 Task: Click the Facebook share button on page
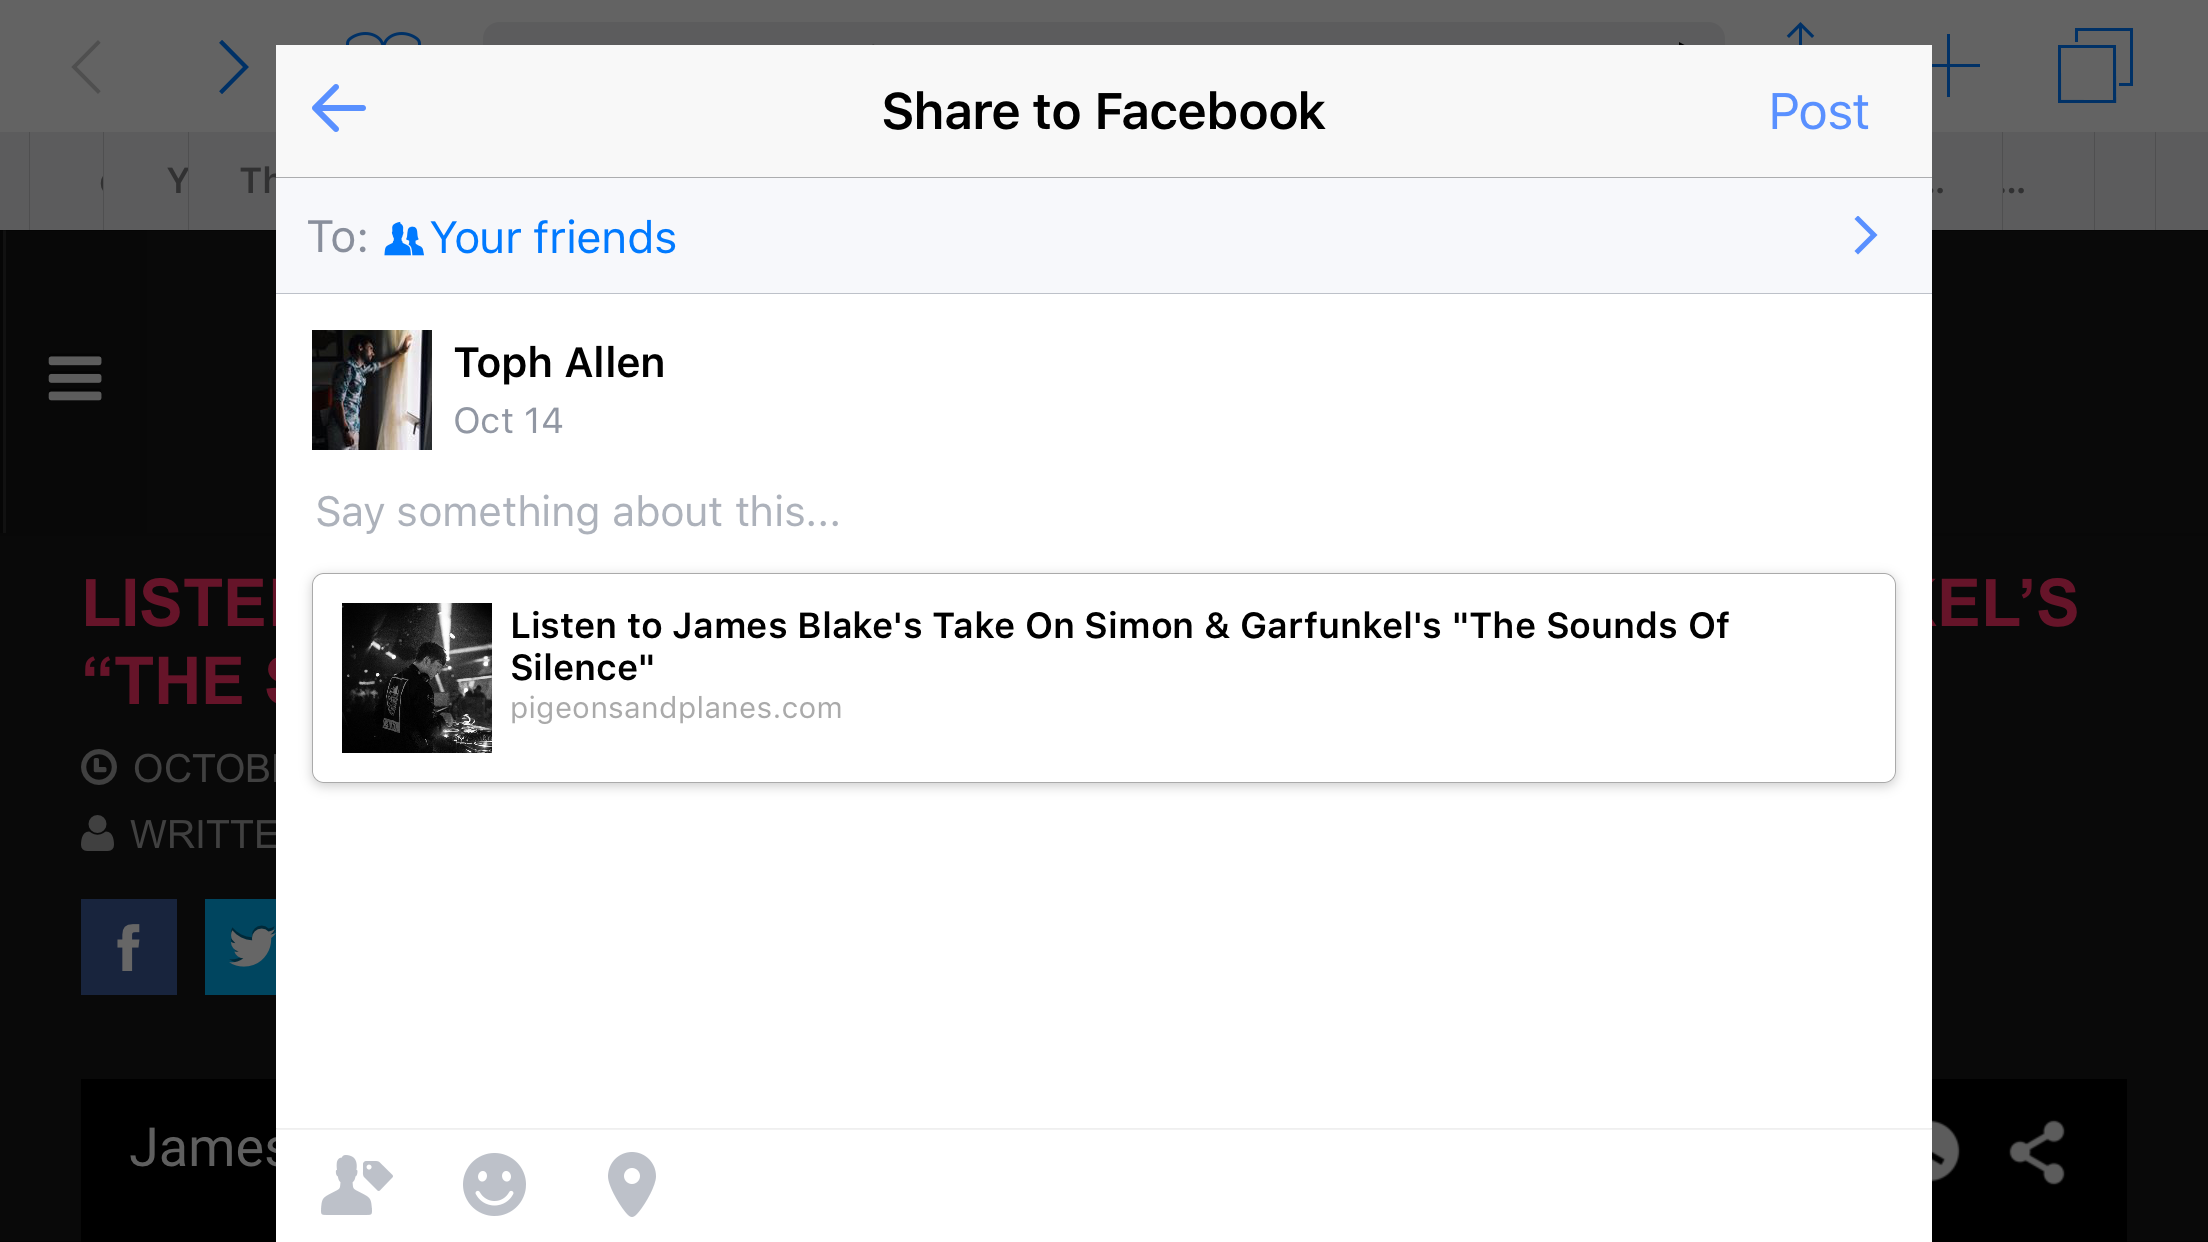[x=129, y=947]
